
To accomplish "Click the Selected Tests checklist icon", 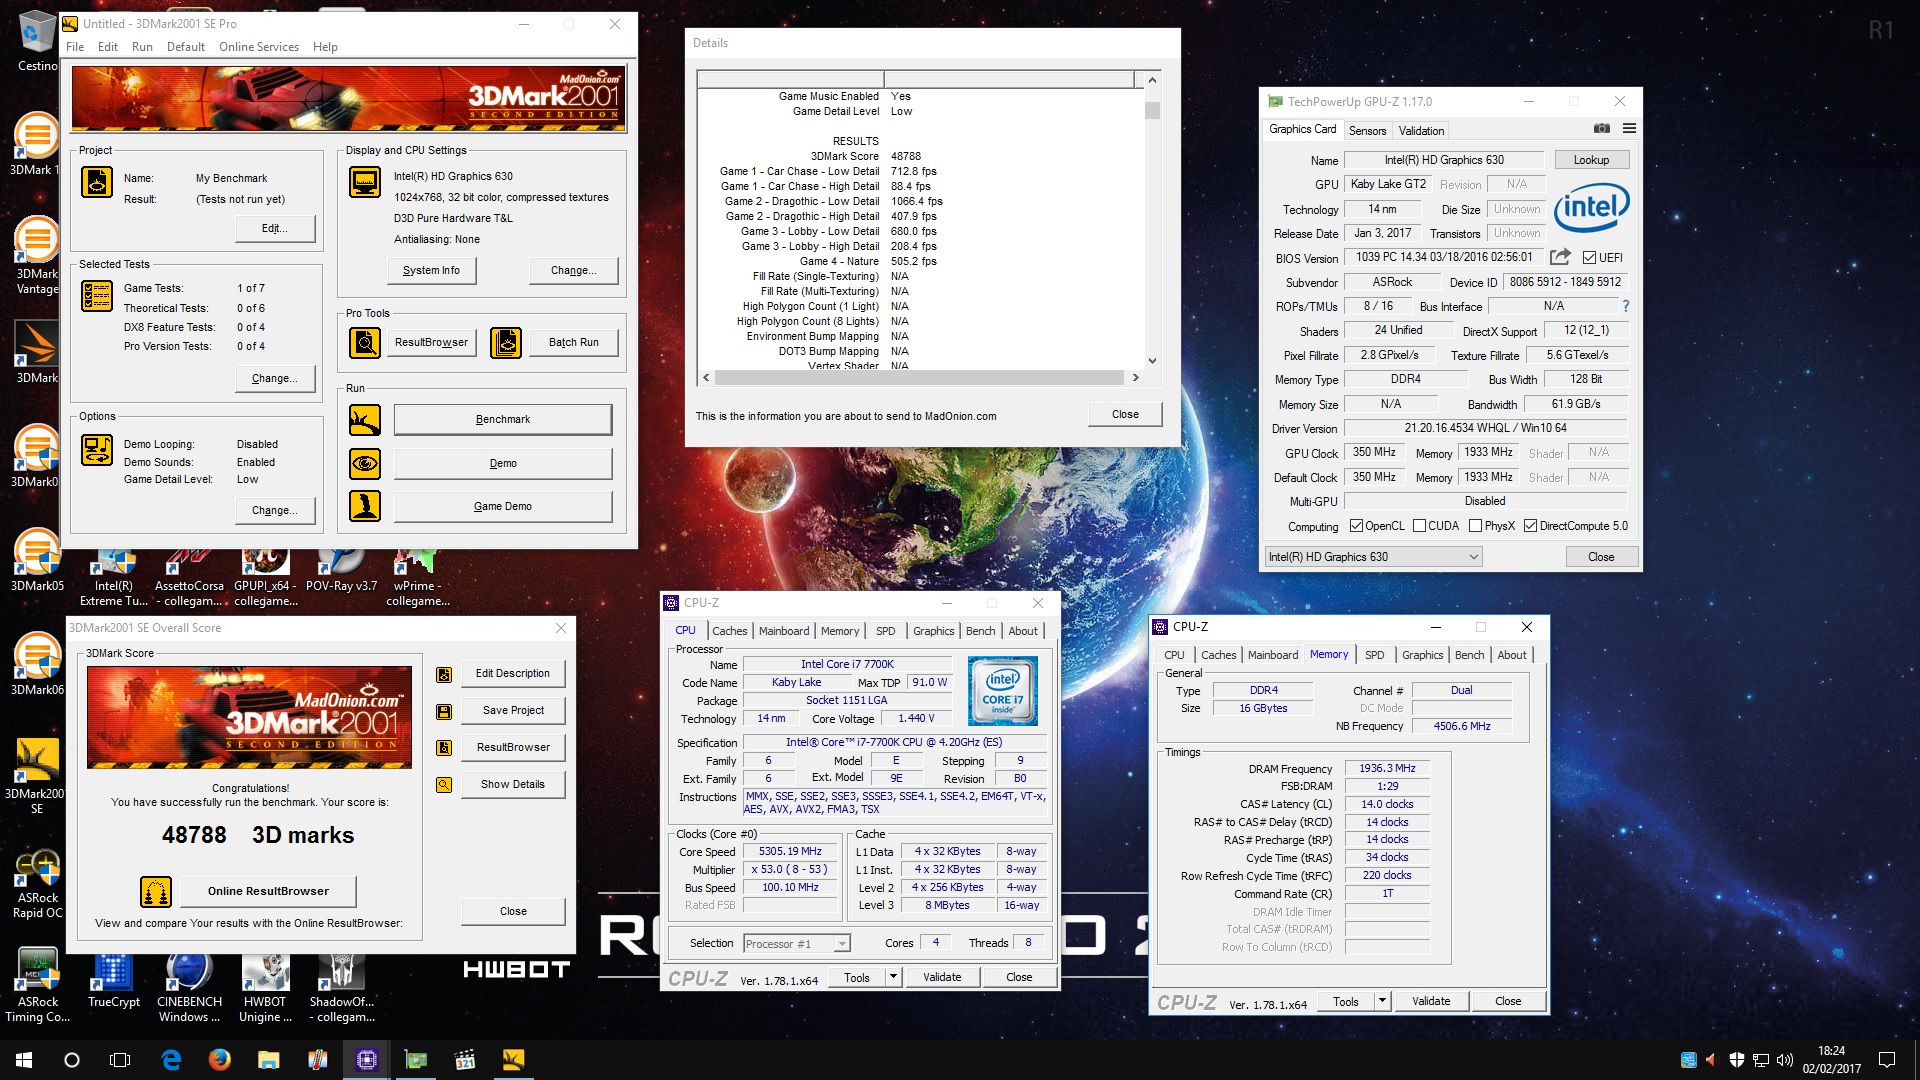I will click(97, 296).
